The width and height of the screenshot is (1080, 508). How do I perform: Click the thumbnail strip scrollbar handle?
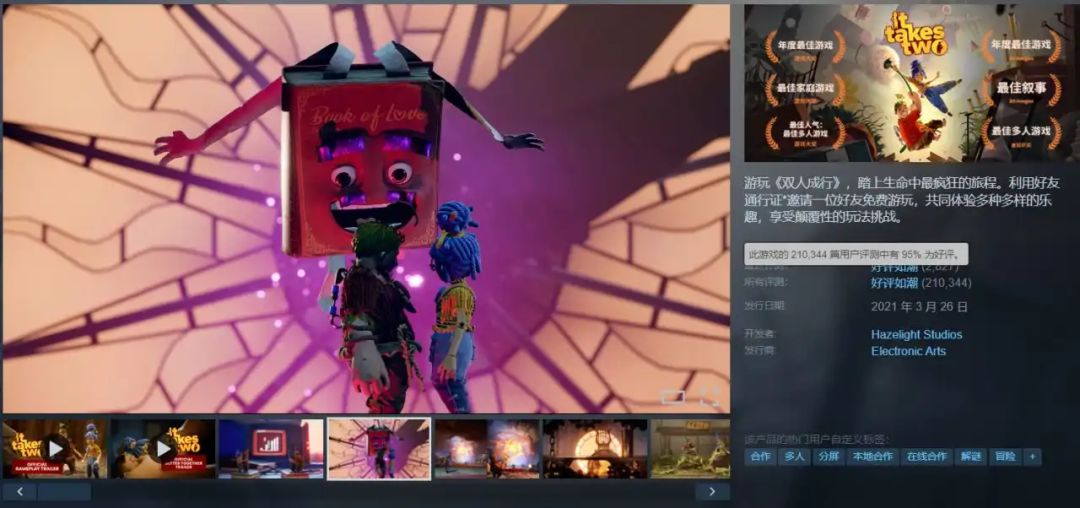click(x=64, y=491)
